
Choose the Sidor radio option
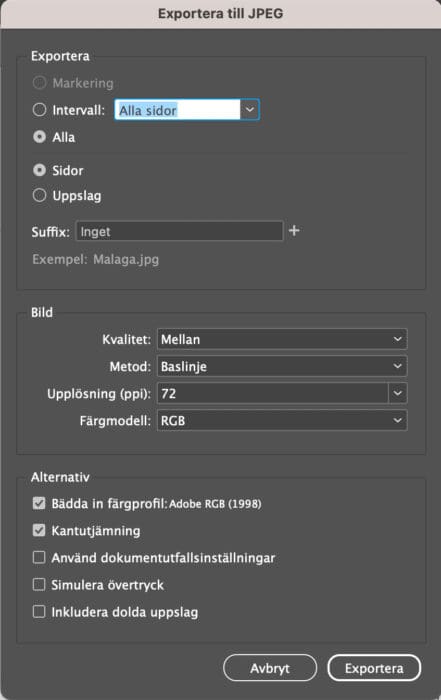pyautogui.click(x=39, y=170)
